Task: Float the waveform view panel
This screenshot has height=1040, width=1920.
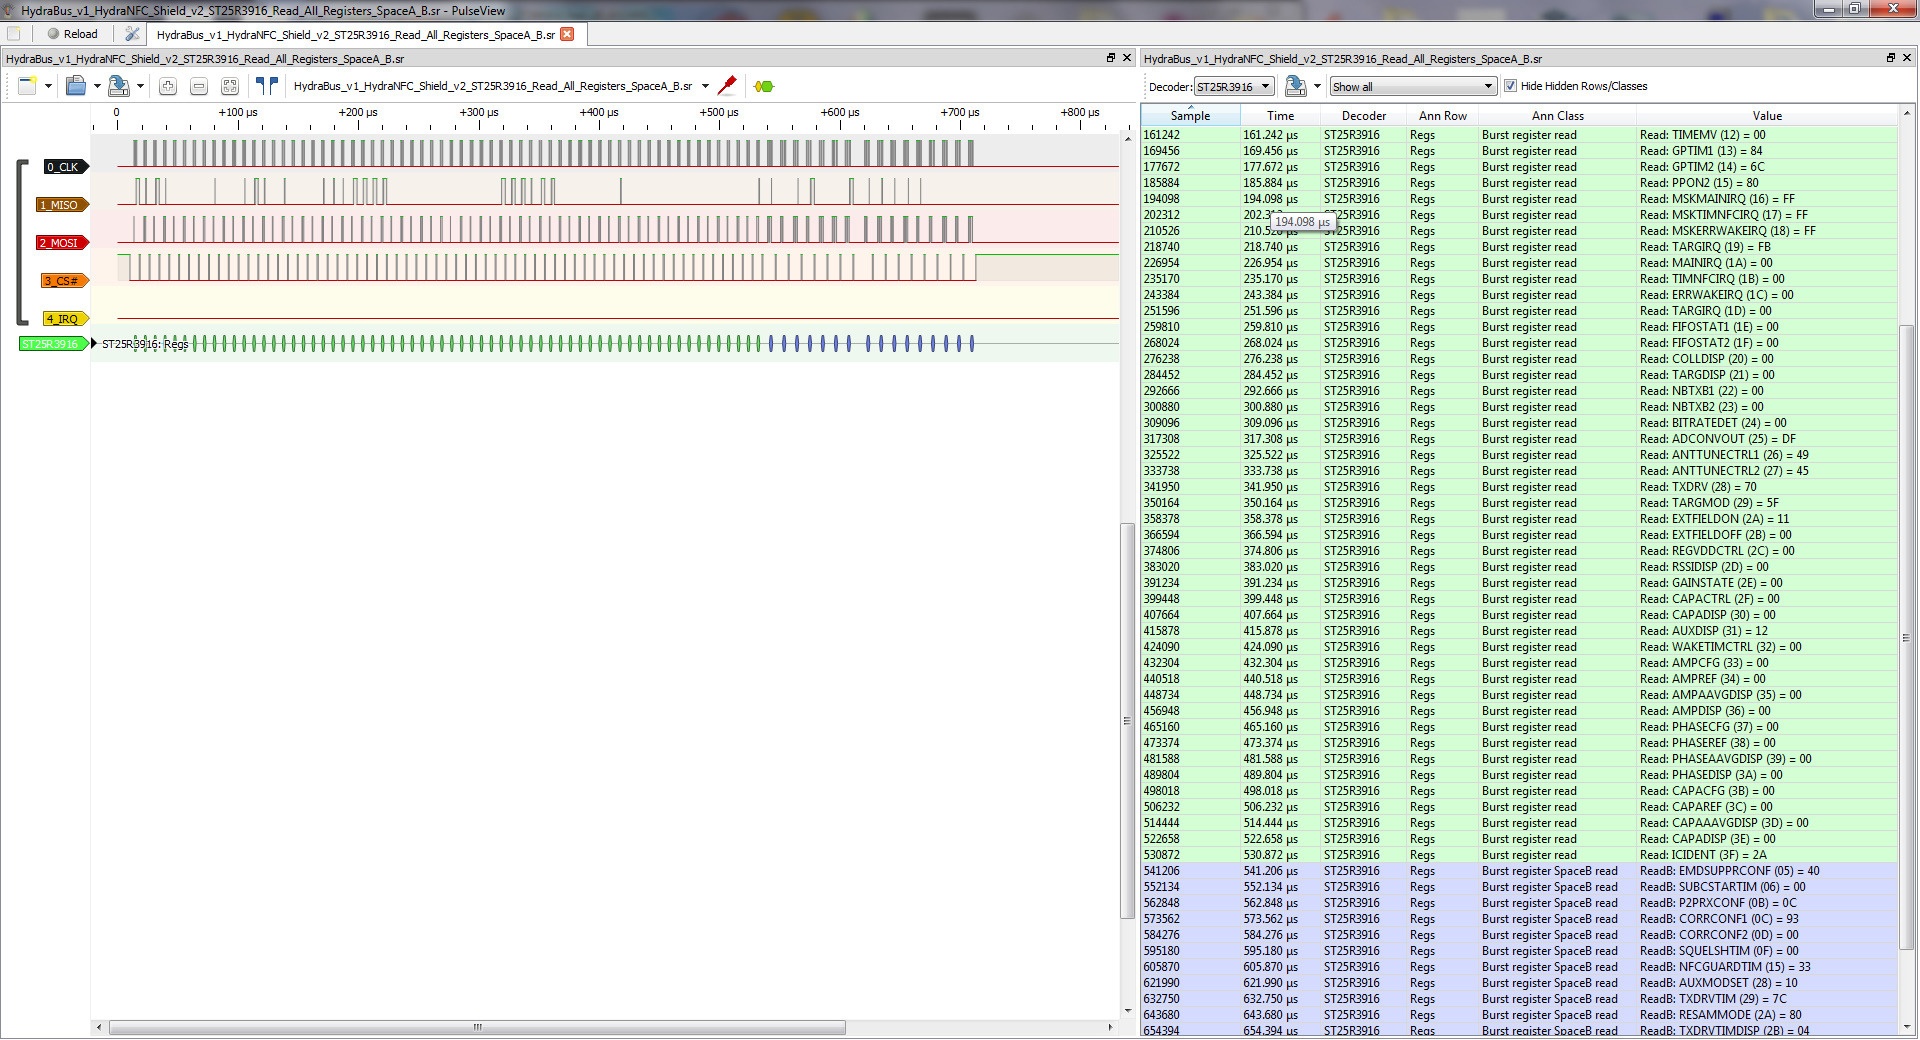Action: coord(1111,58)
